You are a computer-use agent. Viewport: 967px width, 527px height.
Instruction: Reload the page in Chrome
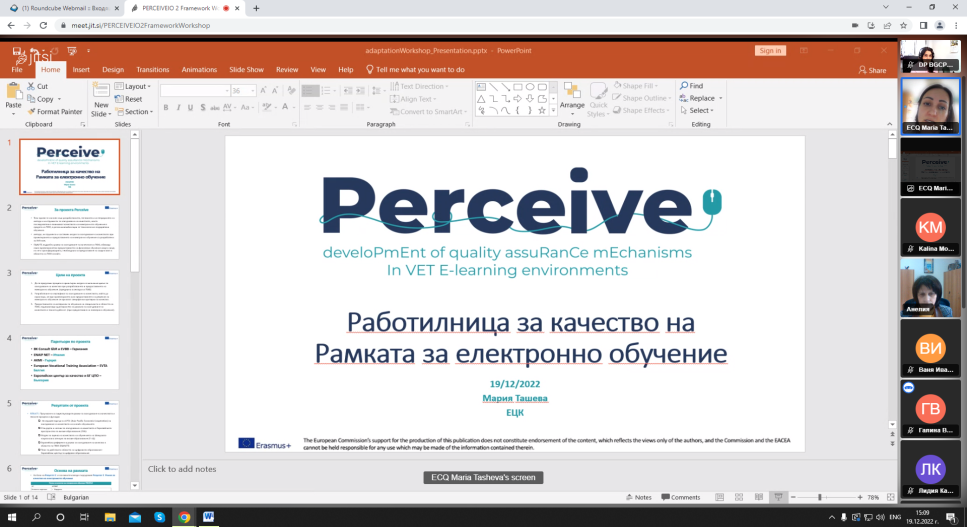(x=43, y=25)
